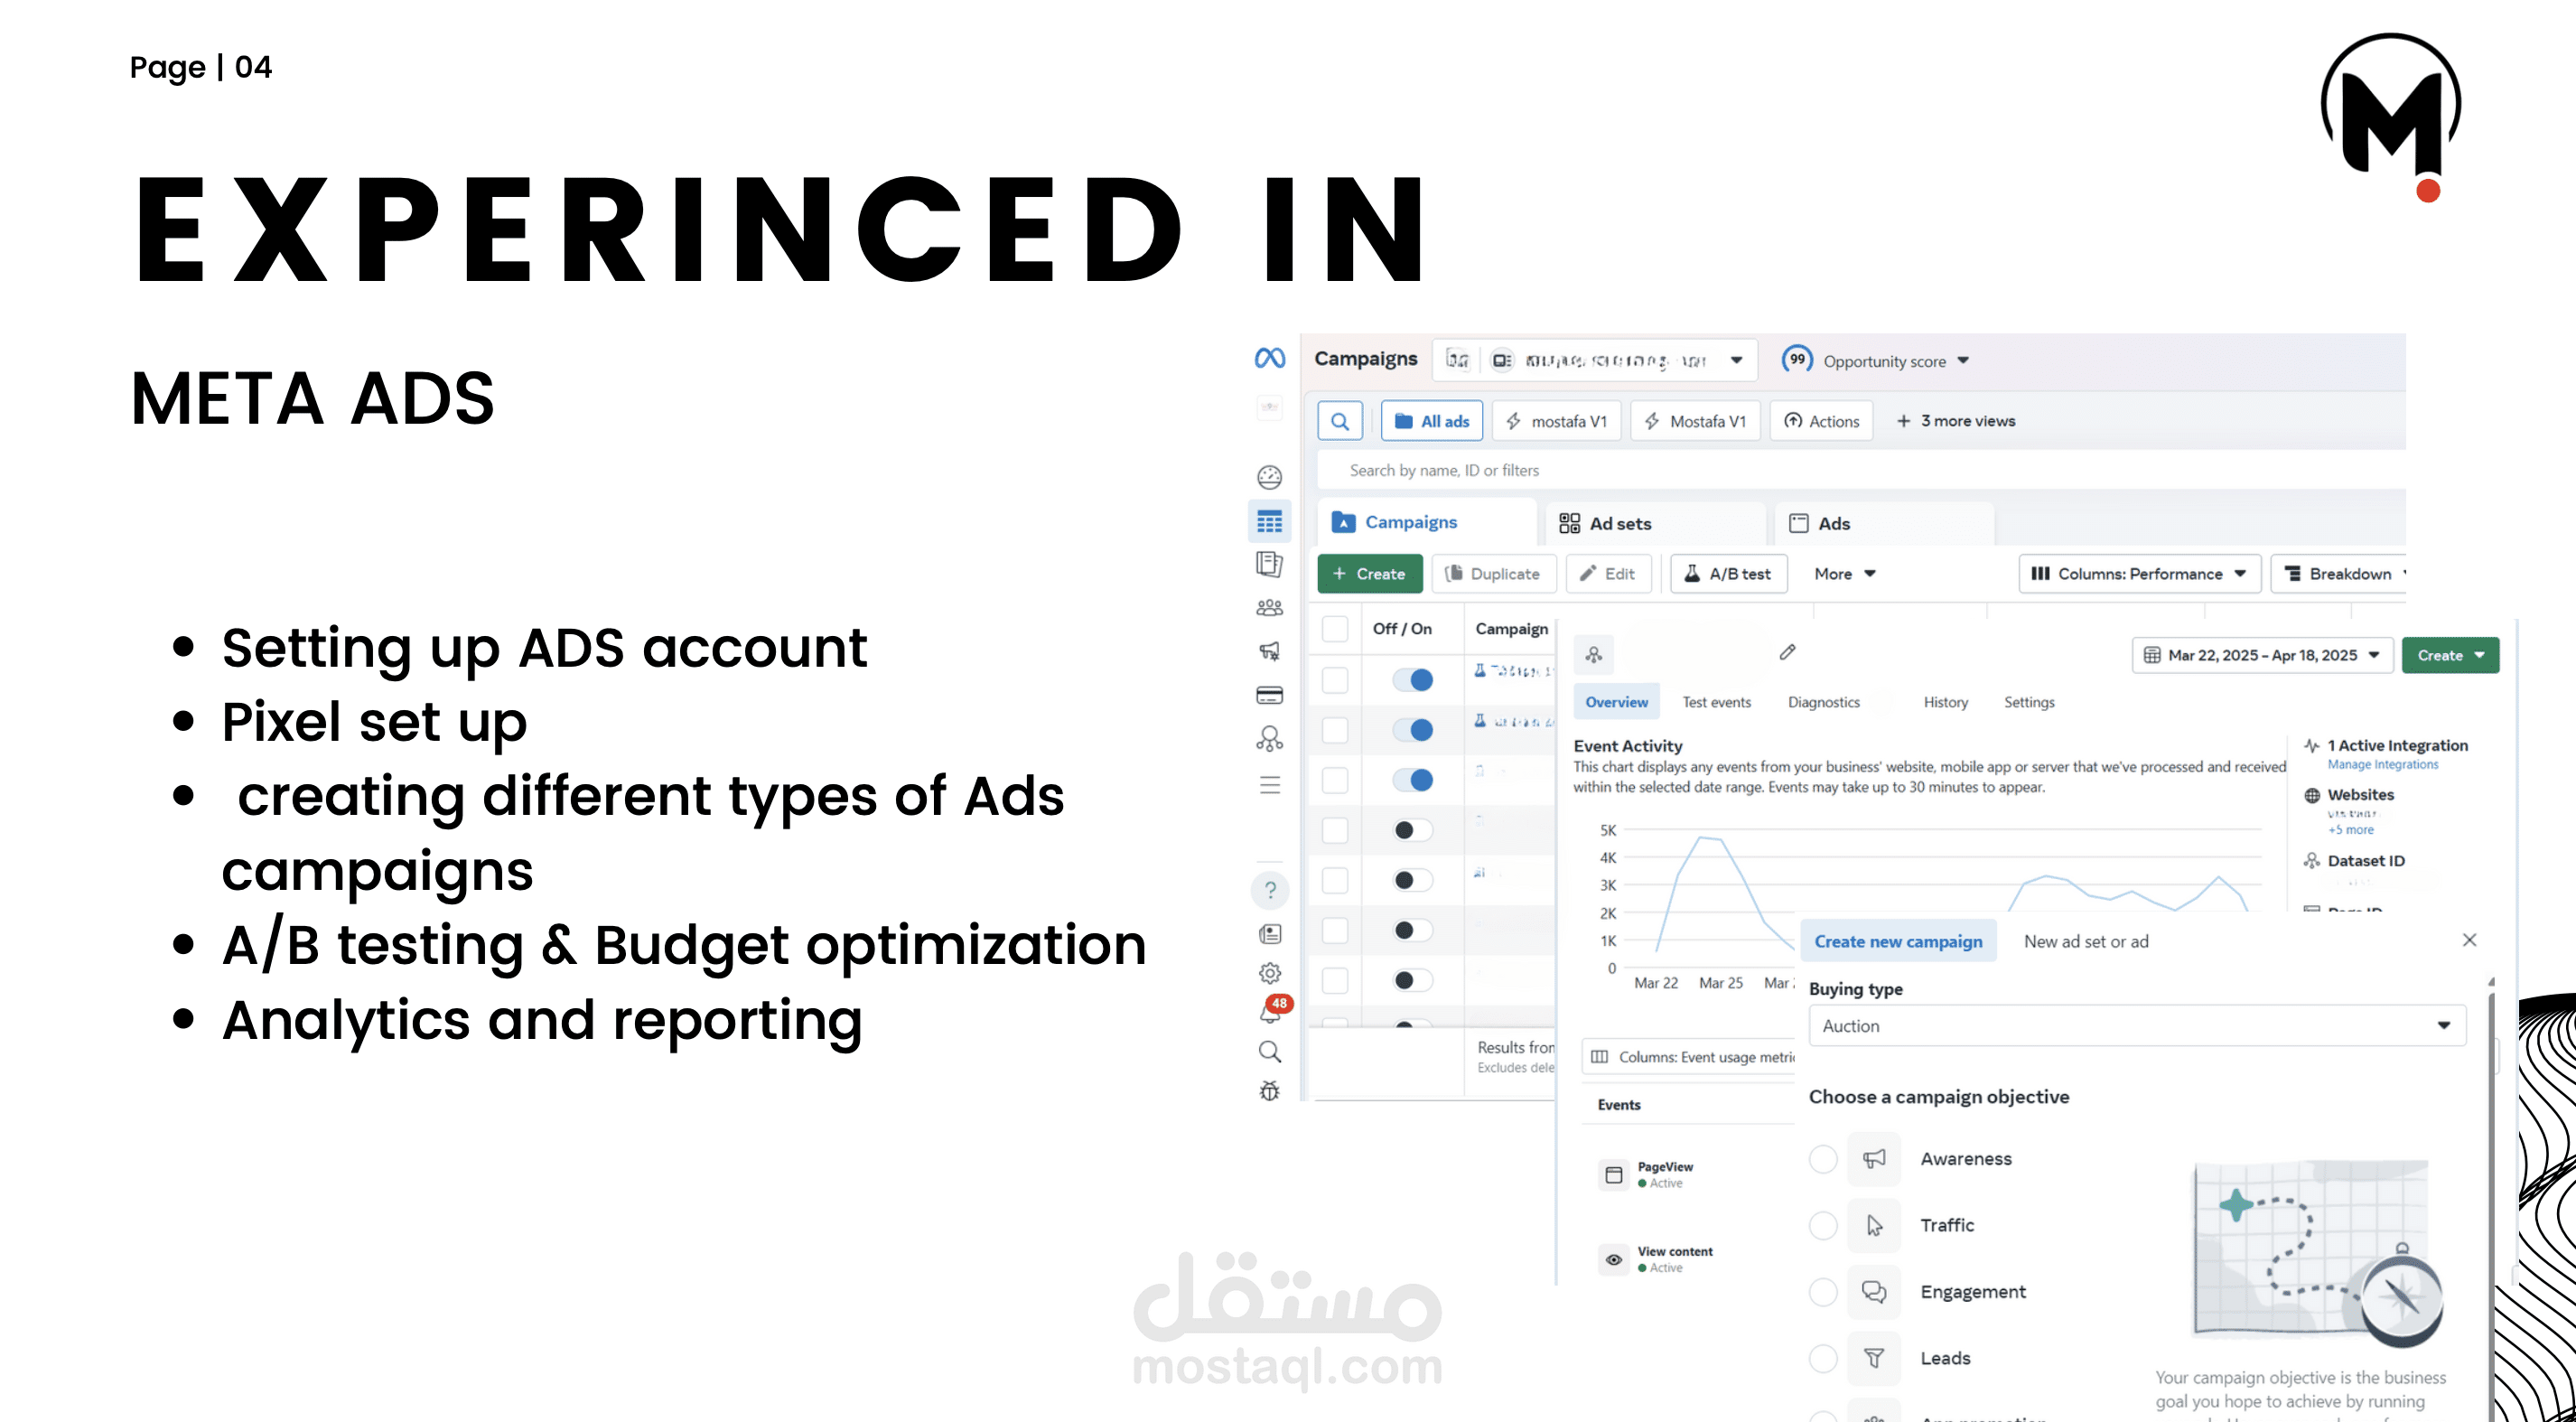Image resolution: width=2576 pixels, height=1422 pixels.
Task: Open the All tools hamburger menu icon
Action: click(x=1270, y=785)
